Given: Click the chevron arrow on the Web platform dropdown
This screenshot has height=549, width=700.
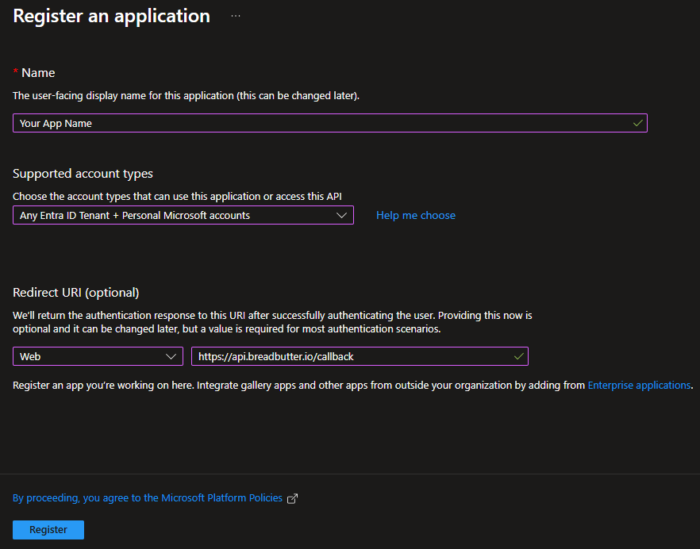Looking at the screenshot, I should coord(172,356).
